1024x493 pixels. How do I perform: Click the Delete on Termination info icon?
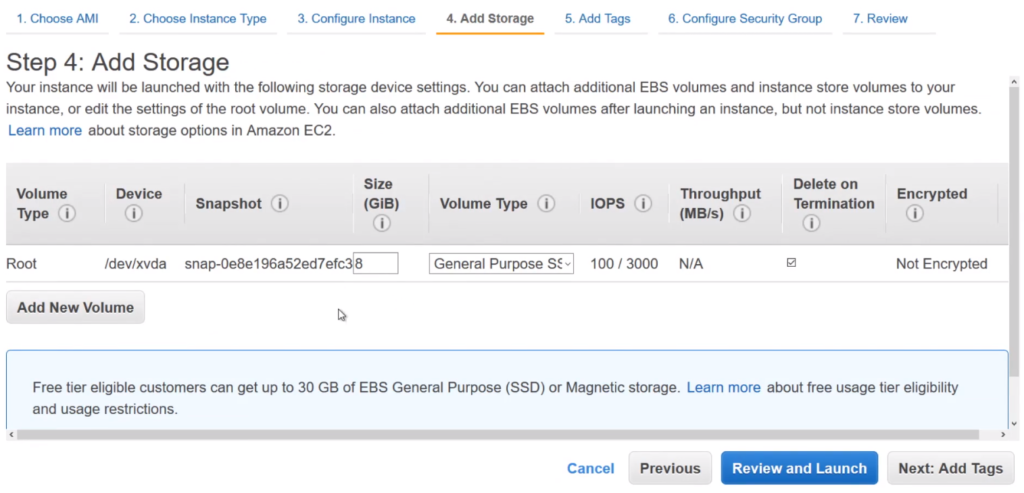pyautogui.click(x=811, y=224)
